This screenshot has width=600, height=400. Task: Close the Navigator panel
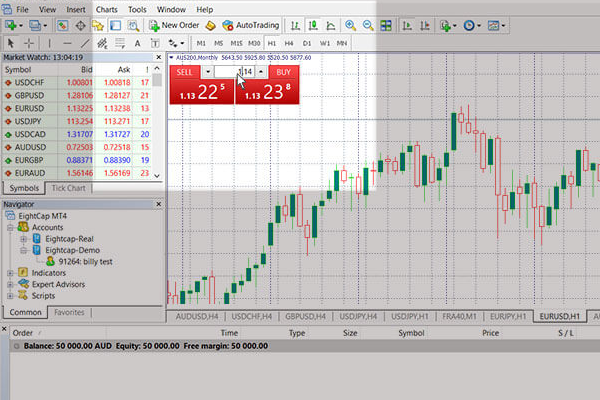tap(158, 204)
